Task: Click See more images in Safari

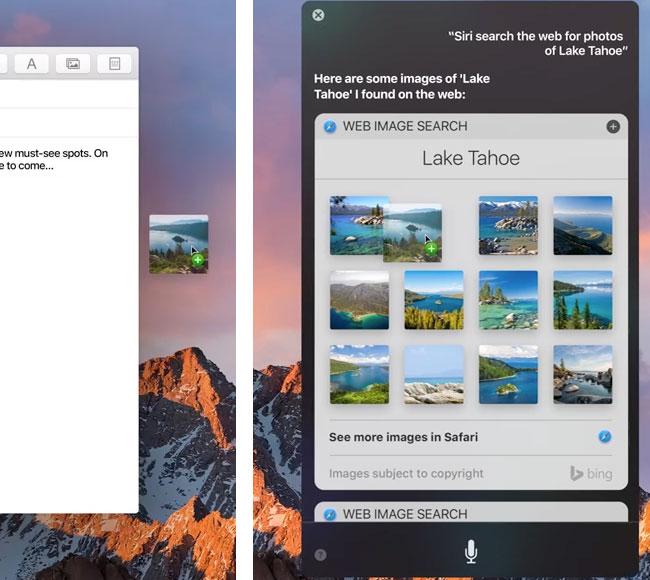Action: [x=403, y=437]
